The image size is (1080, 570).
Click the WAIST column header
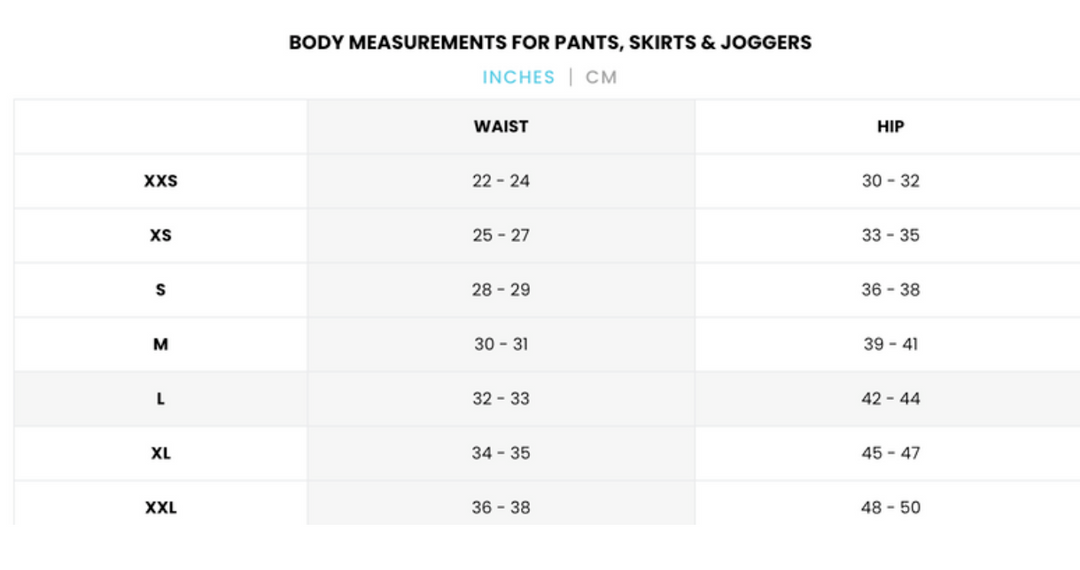tap(501, 127)
